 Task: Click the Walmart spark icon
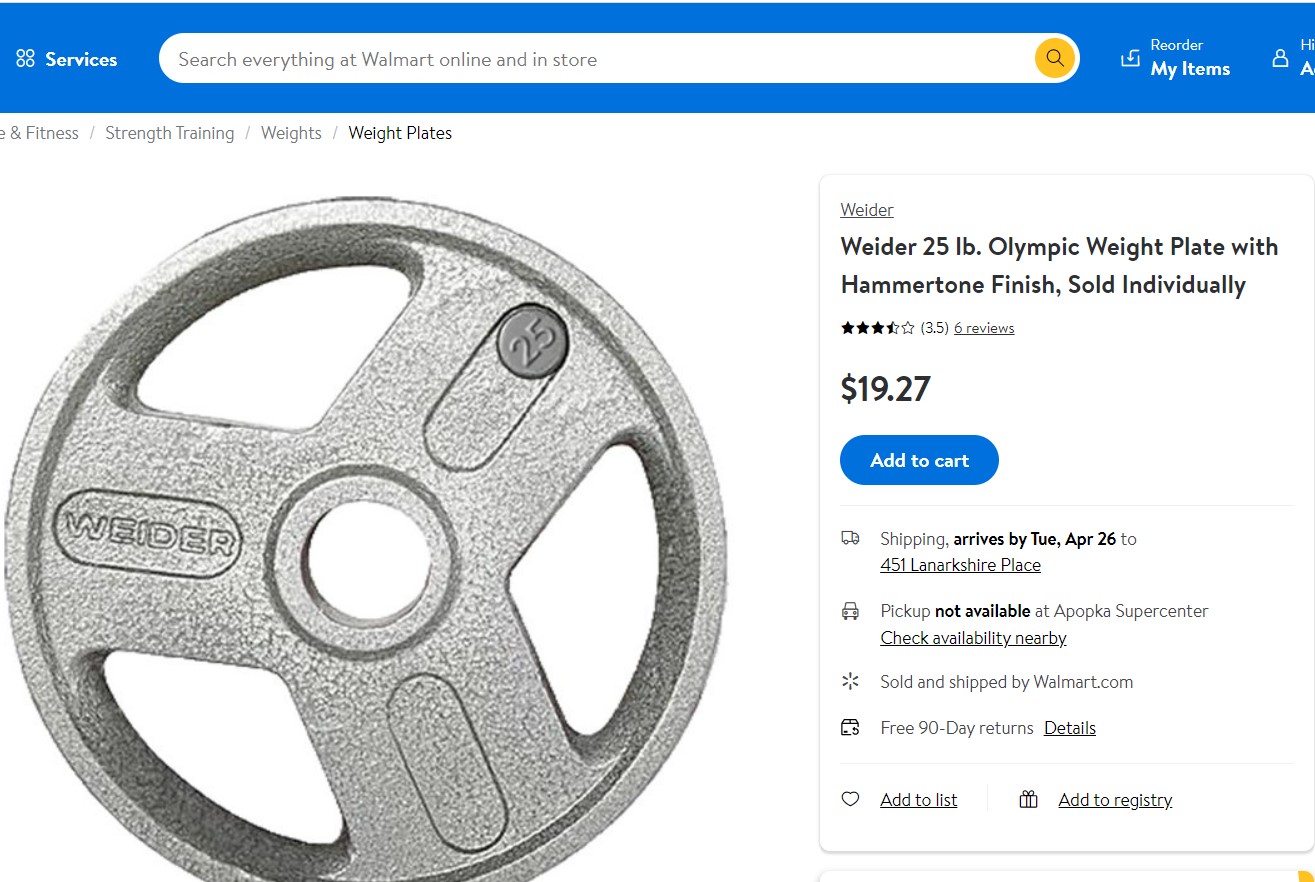850,682
